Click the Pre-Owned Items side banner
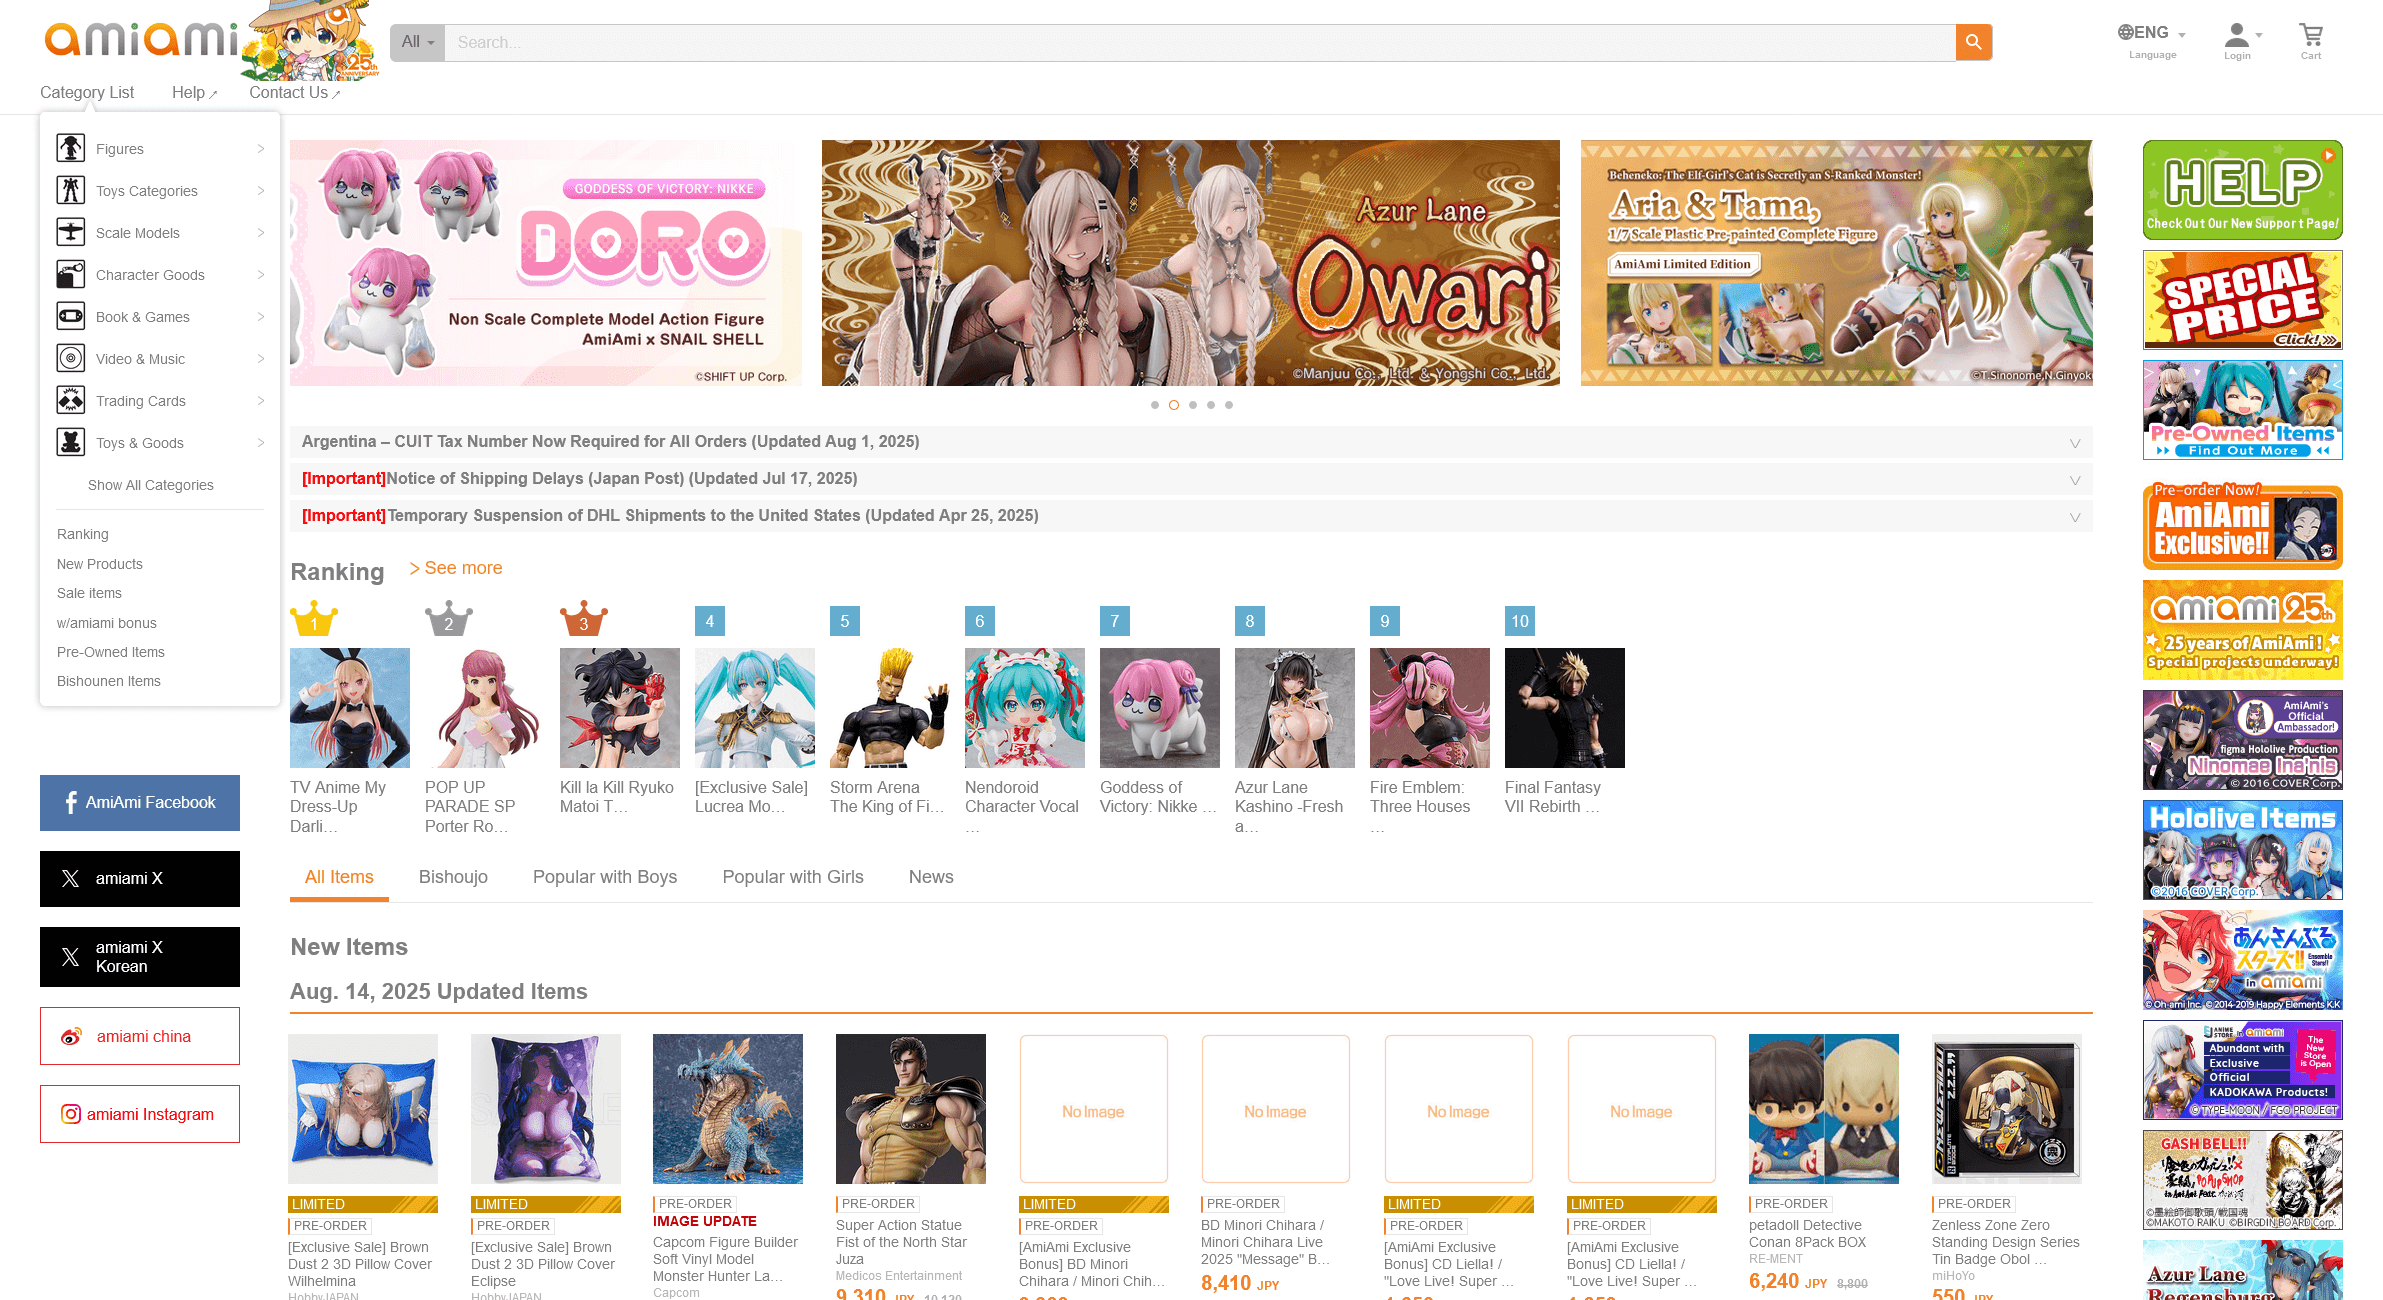 tap(2243, 410)
